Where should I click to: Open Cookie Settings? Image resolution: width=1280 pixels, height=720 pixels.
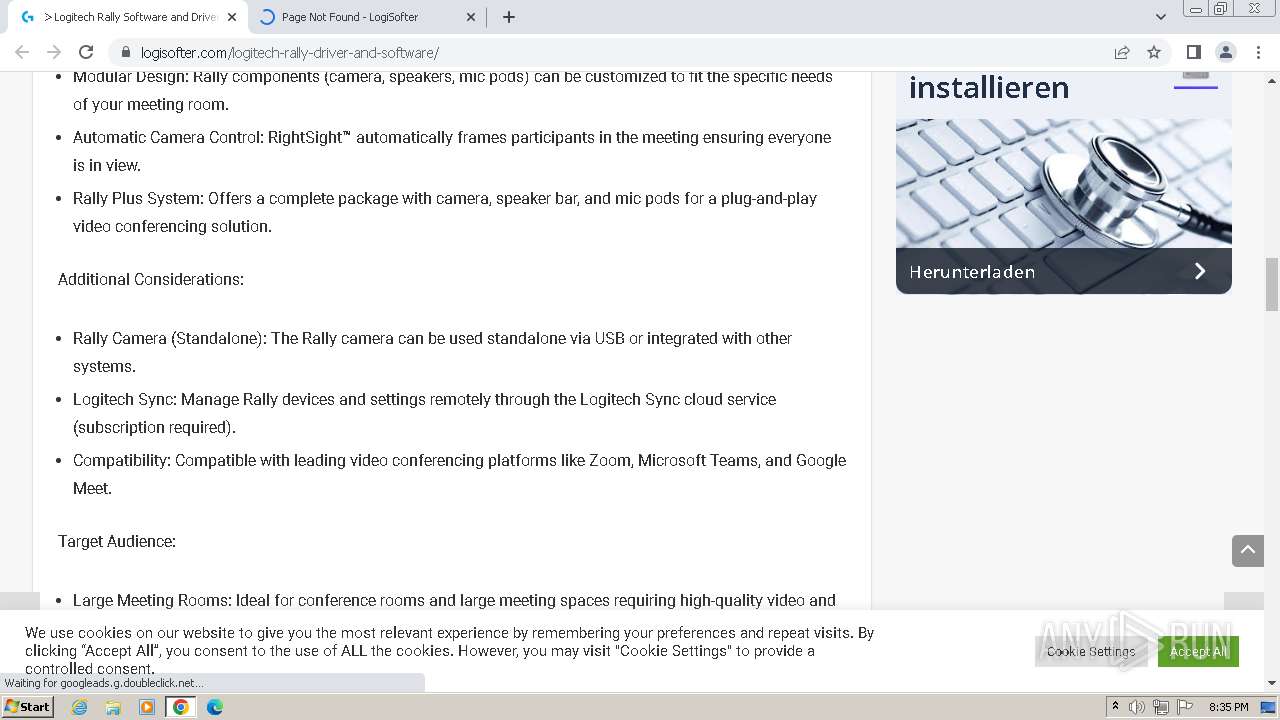click(1091, 651)
